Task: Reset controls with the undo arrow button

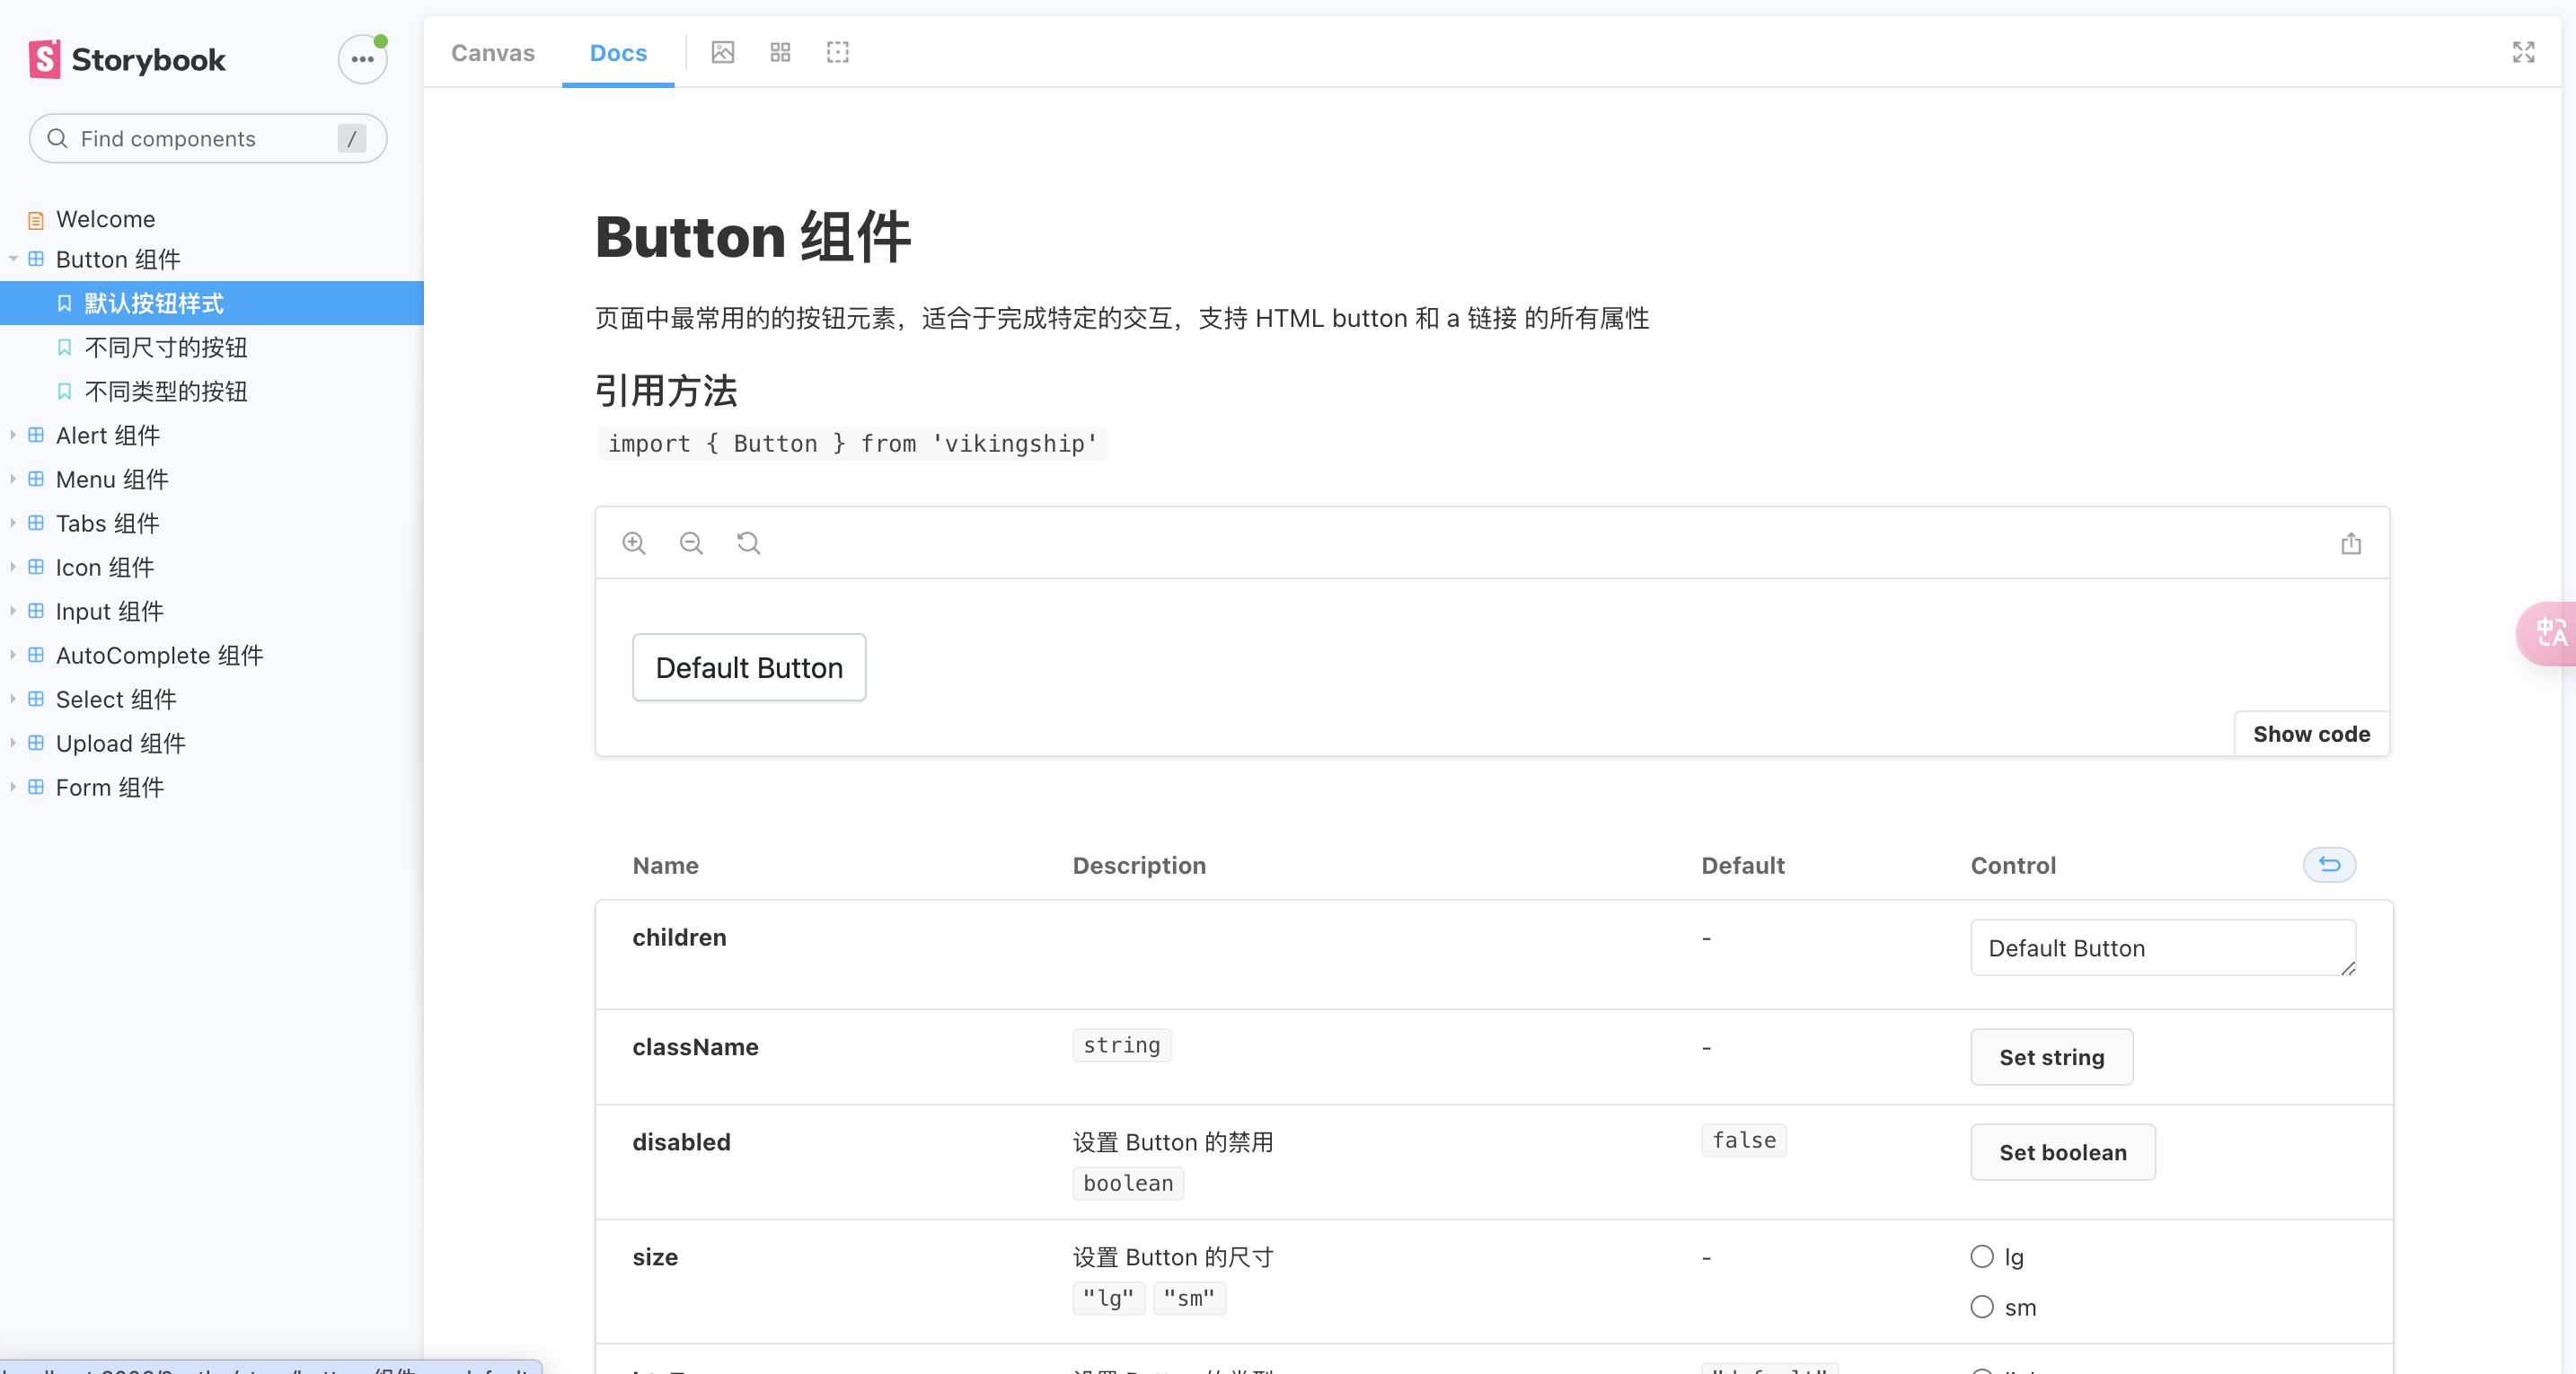Action: (x=2329, y=865)
